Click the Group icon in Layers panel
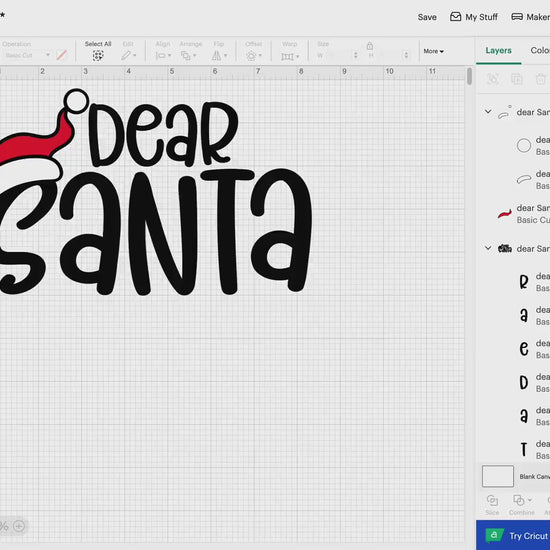The image size is (550, 550). pyautogui.click(x=492, y=79)
